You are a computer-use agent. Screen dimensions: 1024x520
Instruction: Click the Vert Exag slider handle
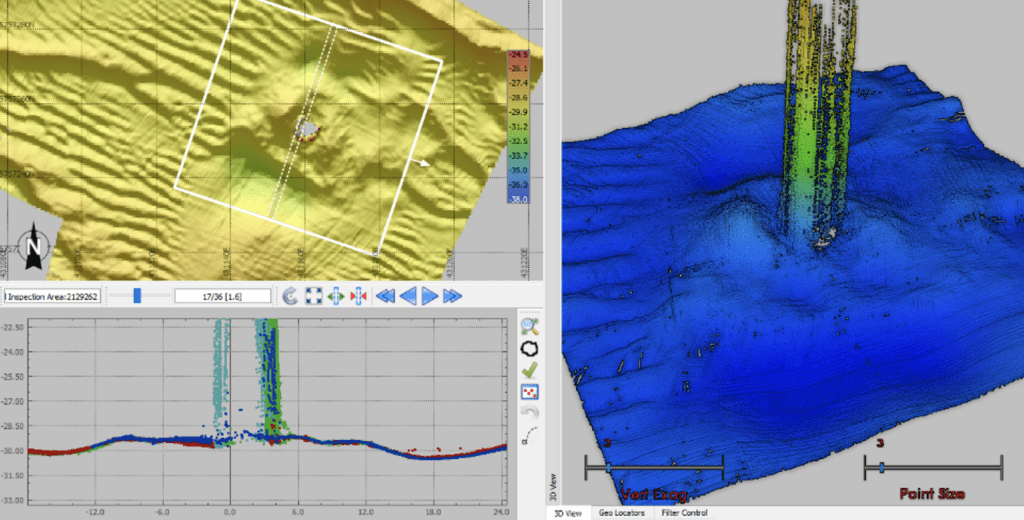click(607, 467)
